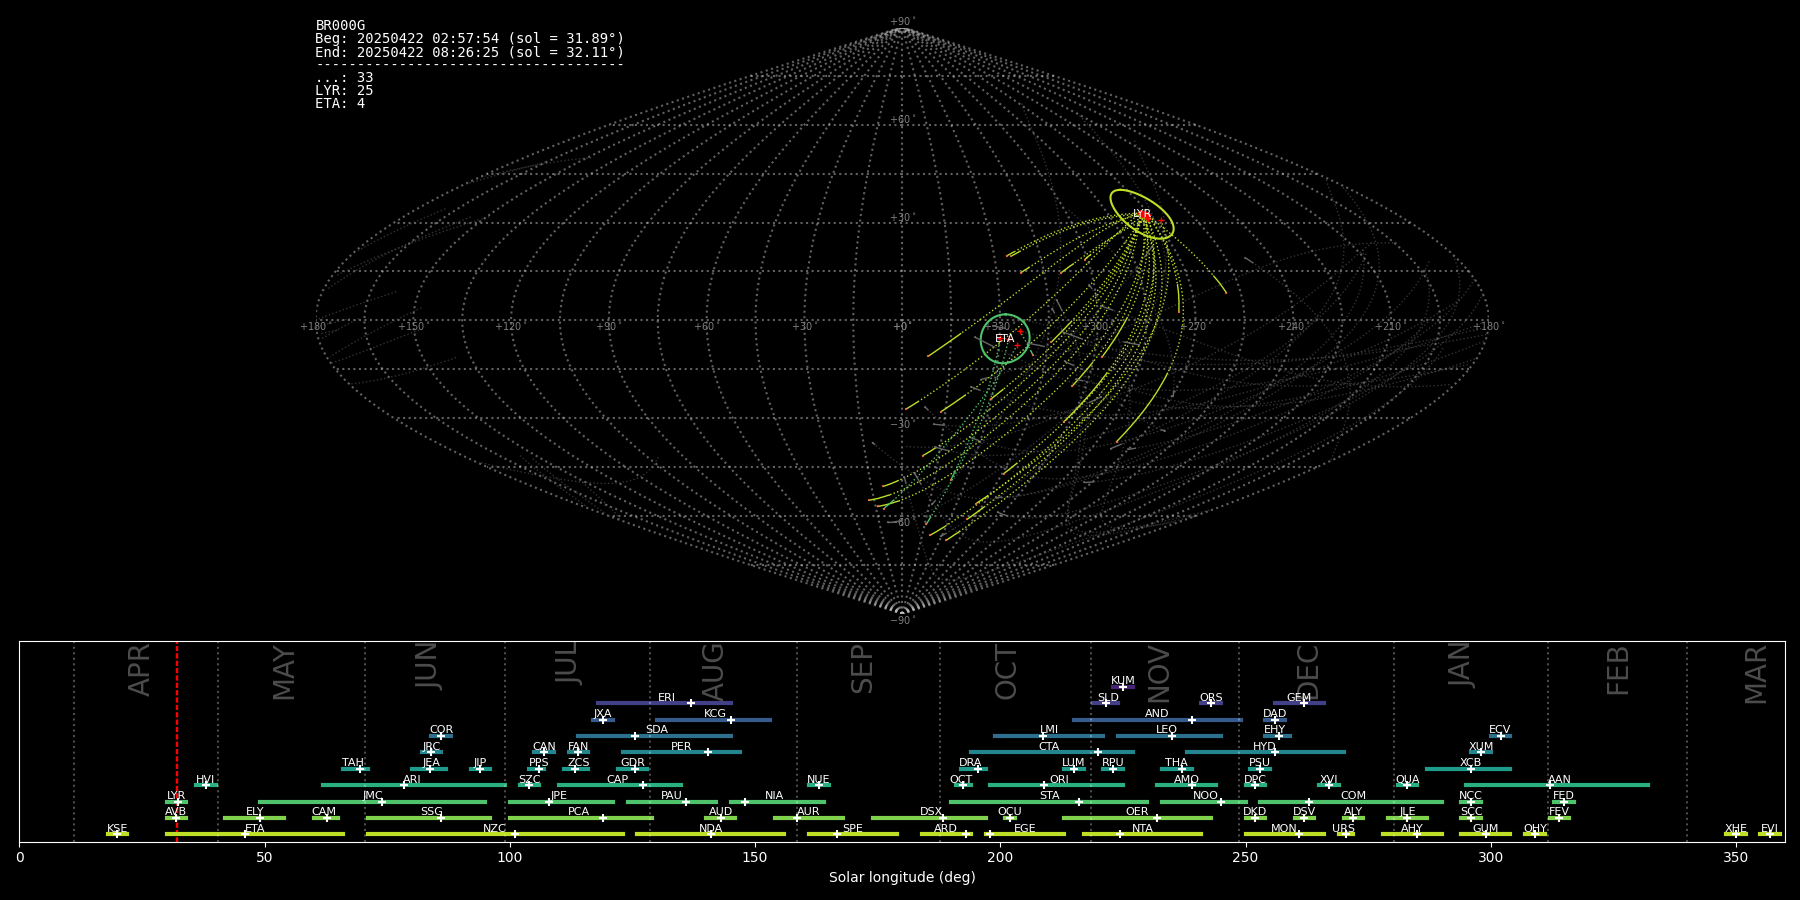Select the green ETA radiant circle on sky map
The height and width of the screenshot is (900, 1800).
coord(1005,338)
